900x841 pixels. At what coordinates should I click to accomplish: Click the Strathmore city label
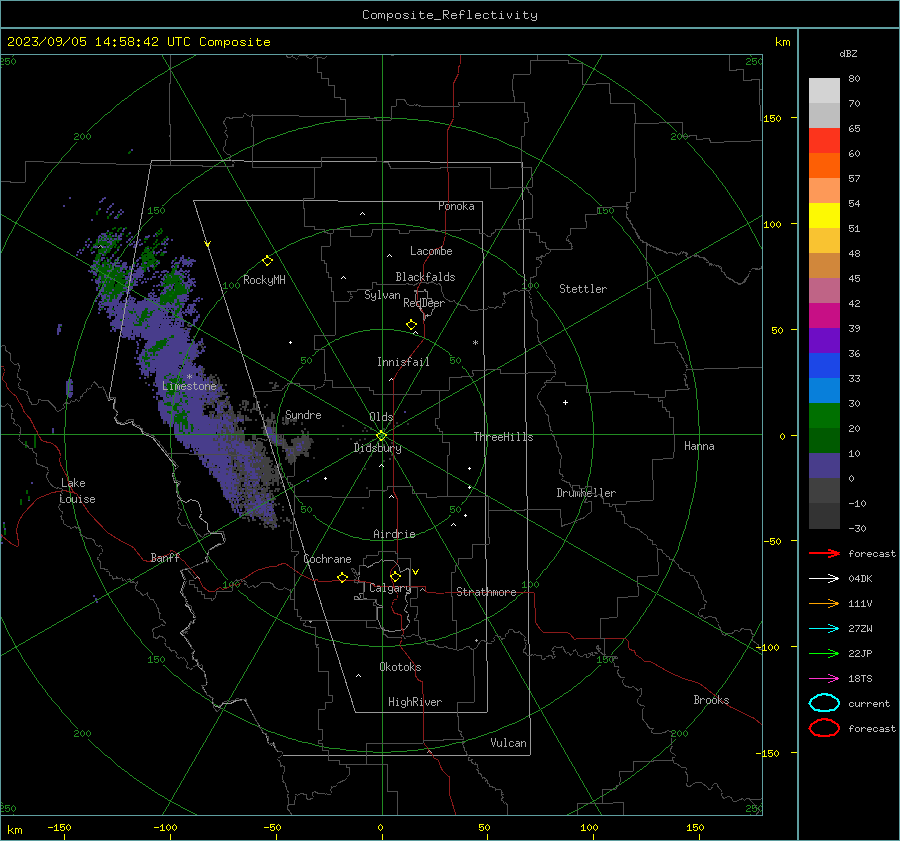pos(486,592)
